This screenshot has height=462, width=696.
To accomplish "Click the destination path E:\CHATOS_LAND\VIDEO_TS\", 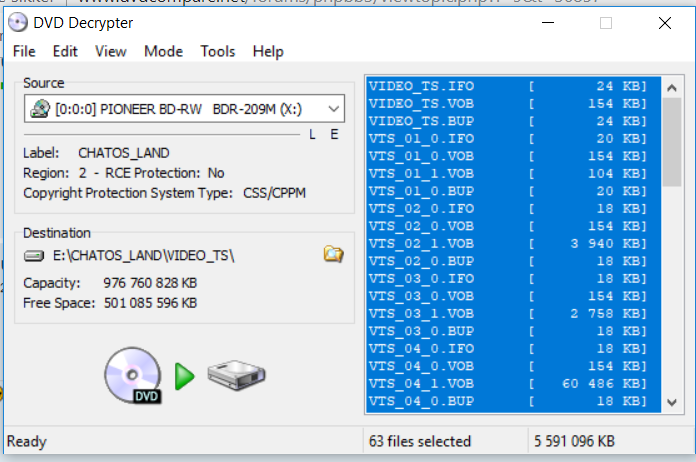I will [x=143, y=256].
